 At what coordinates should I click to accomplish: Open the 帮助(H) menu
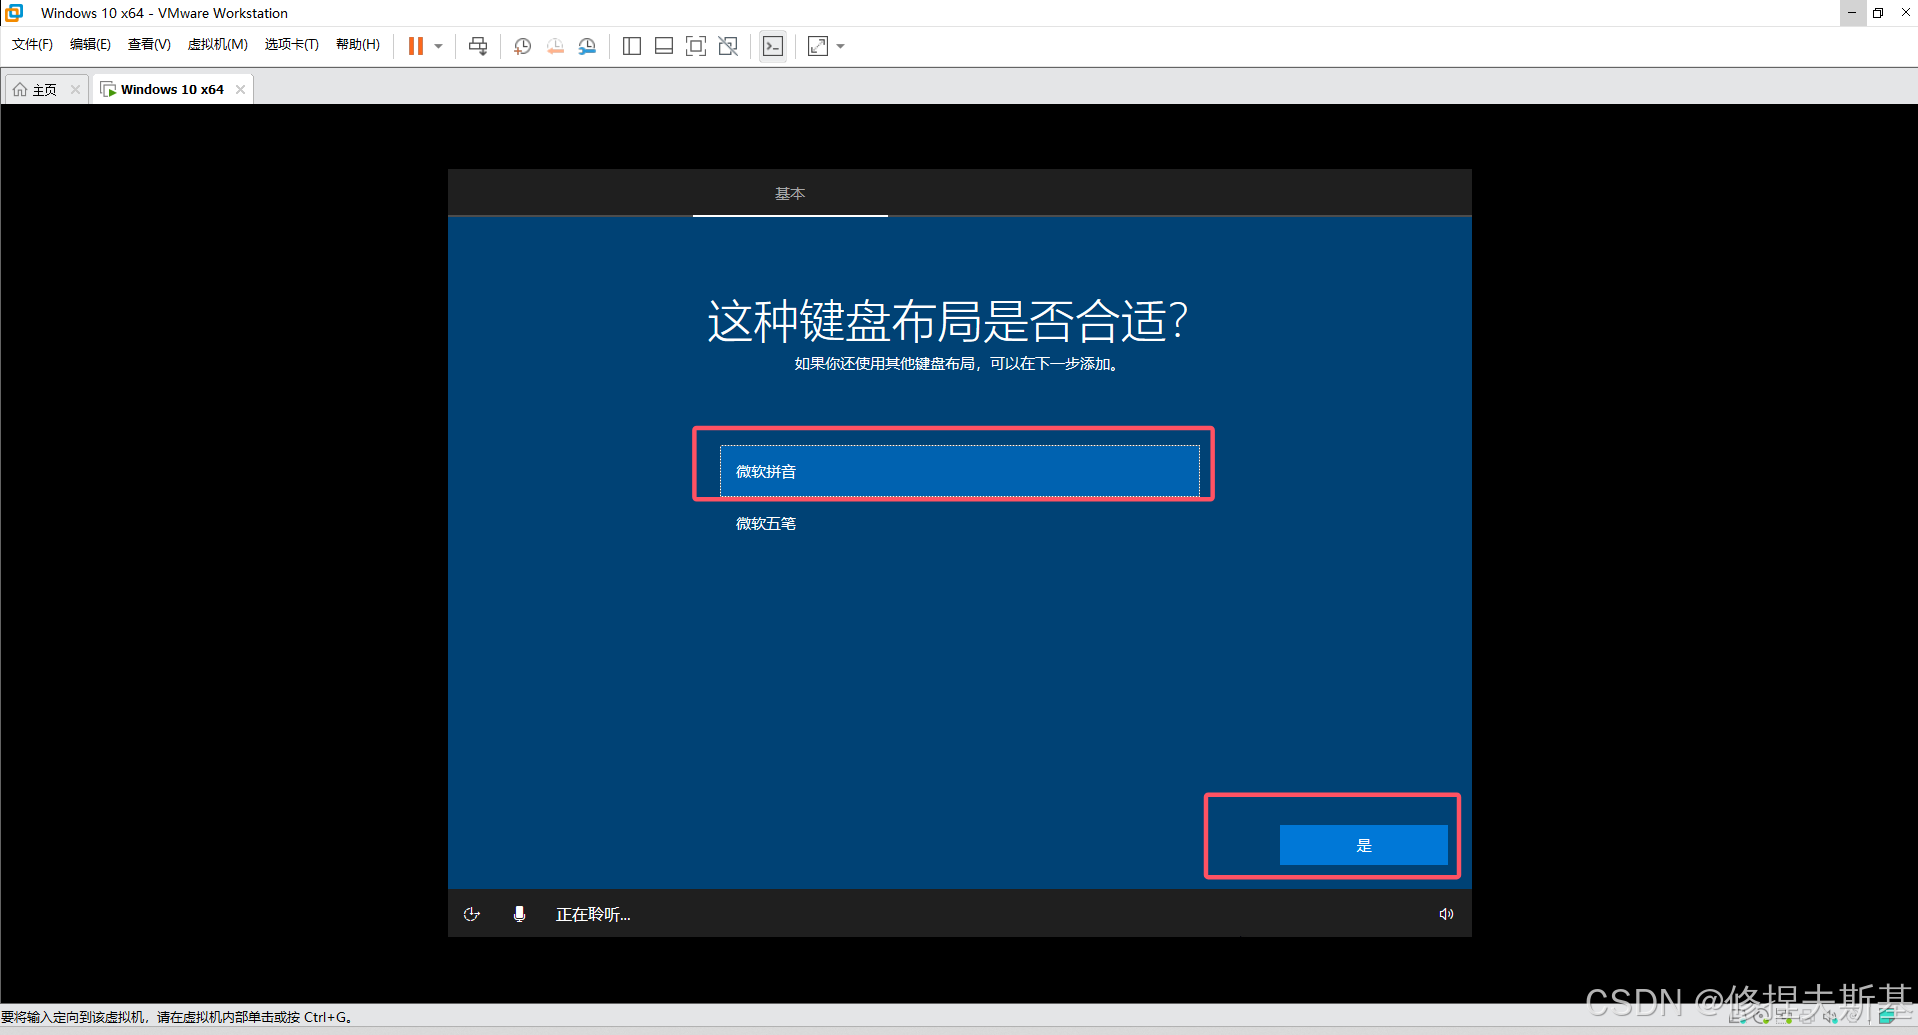tap(357, 44)
